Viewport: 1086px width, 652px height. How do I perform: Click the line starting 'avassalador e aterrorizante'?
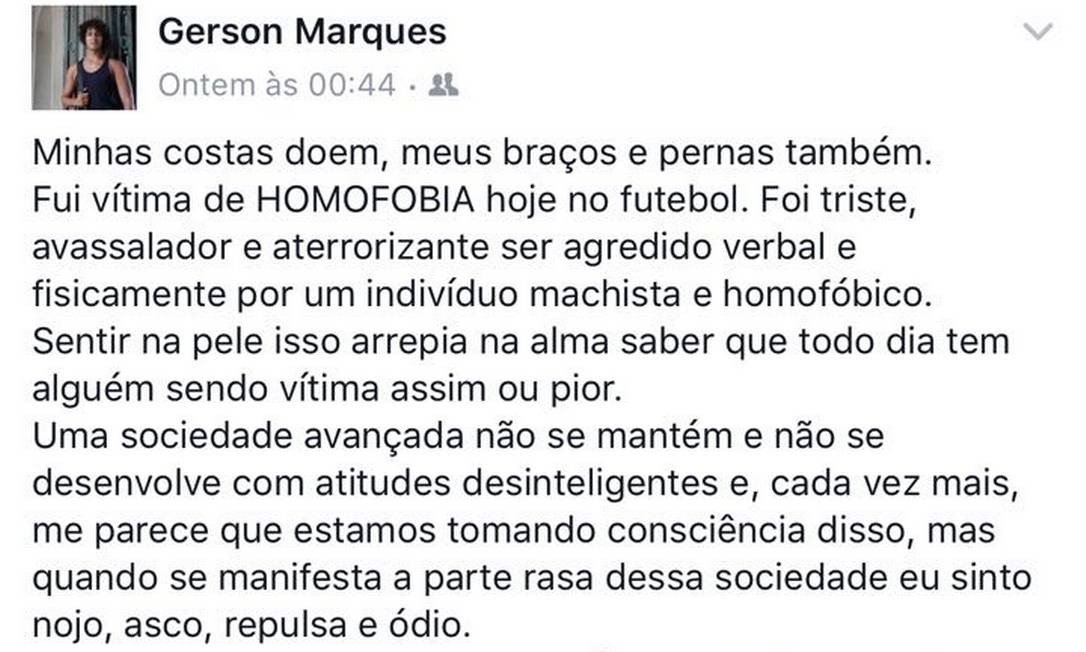point(444,247)
